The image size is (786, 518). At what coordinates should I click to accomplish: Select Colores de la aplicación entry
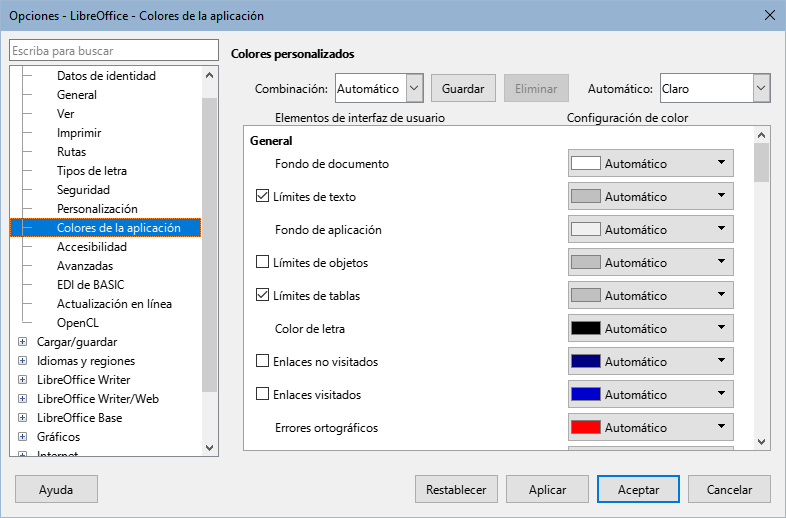pos(118,228)
